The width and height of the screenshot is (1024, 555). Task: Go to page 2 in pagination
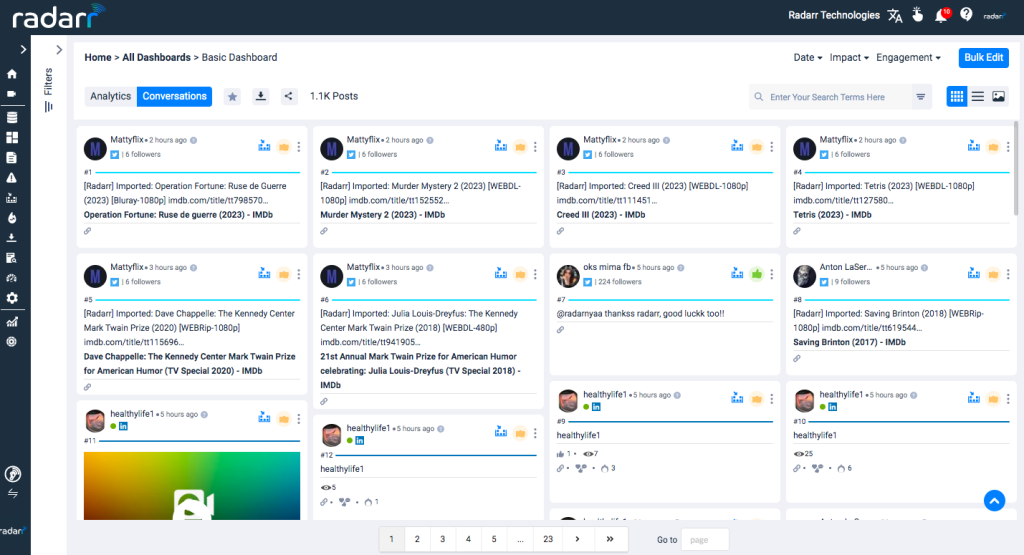coord(417,539)
